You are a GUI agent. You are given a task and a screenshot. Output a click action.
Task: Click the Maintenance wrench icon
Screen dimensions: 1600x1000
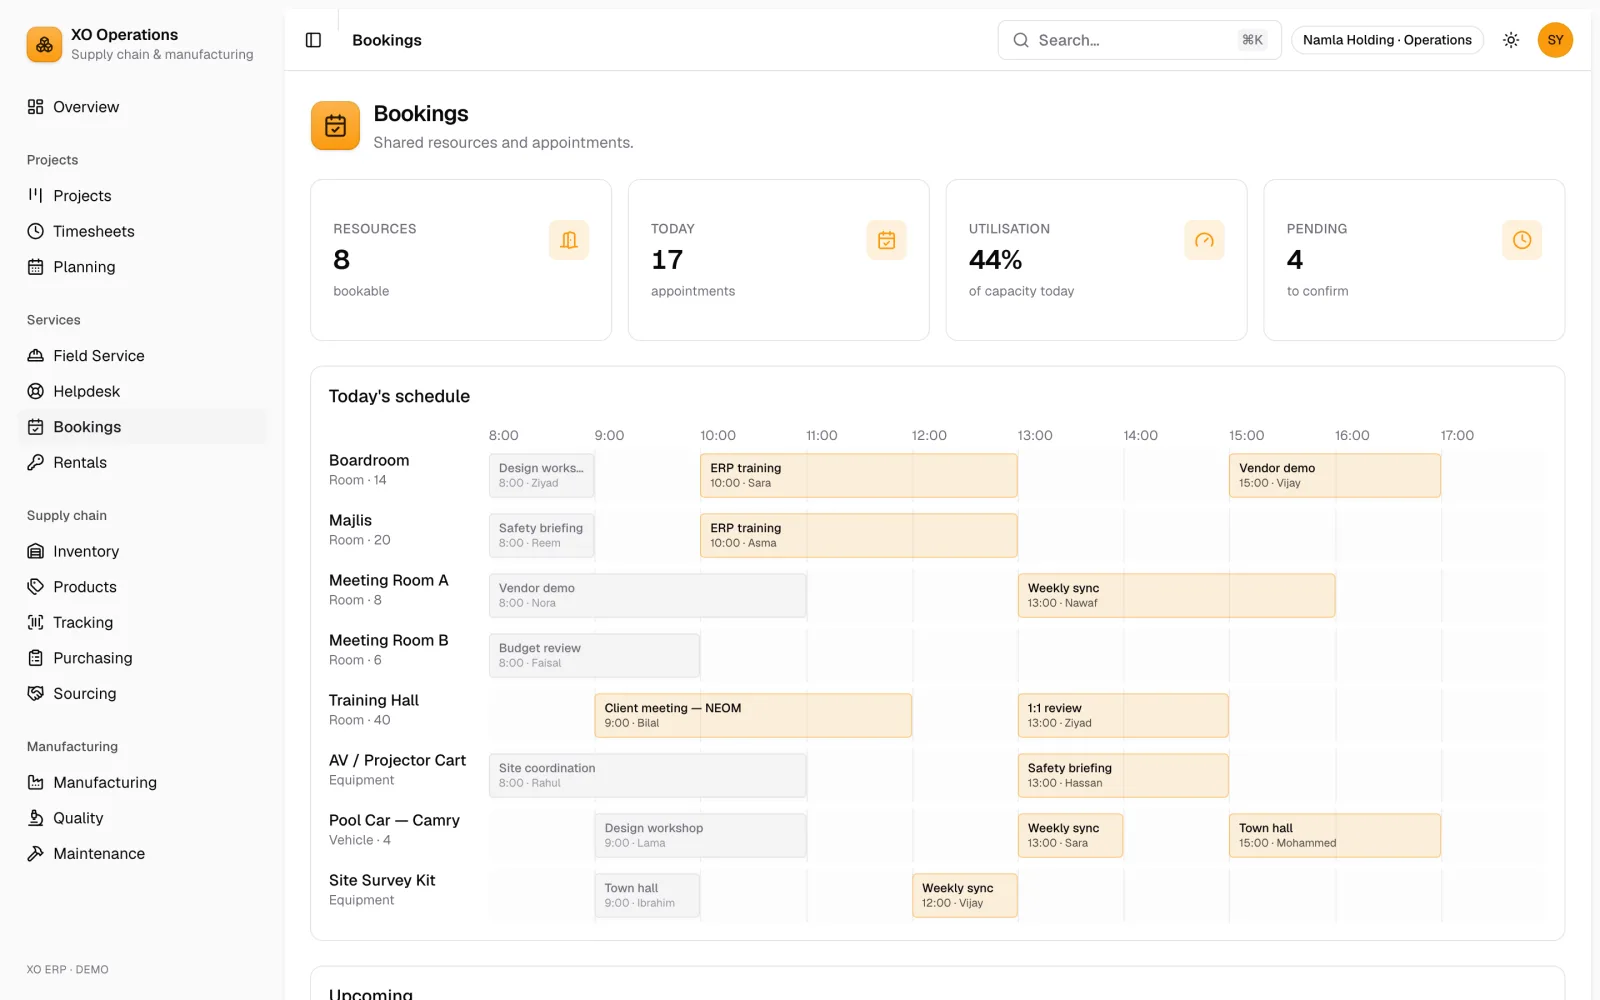(x=36, y=853)
